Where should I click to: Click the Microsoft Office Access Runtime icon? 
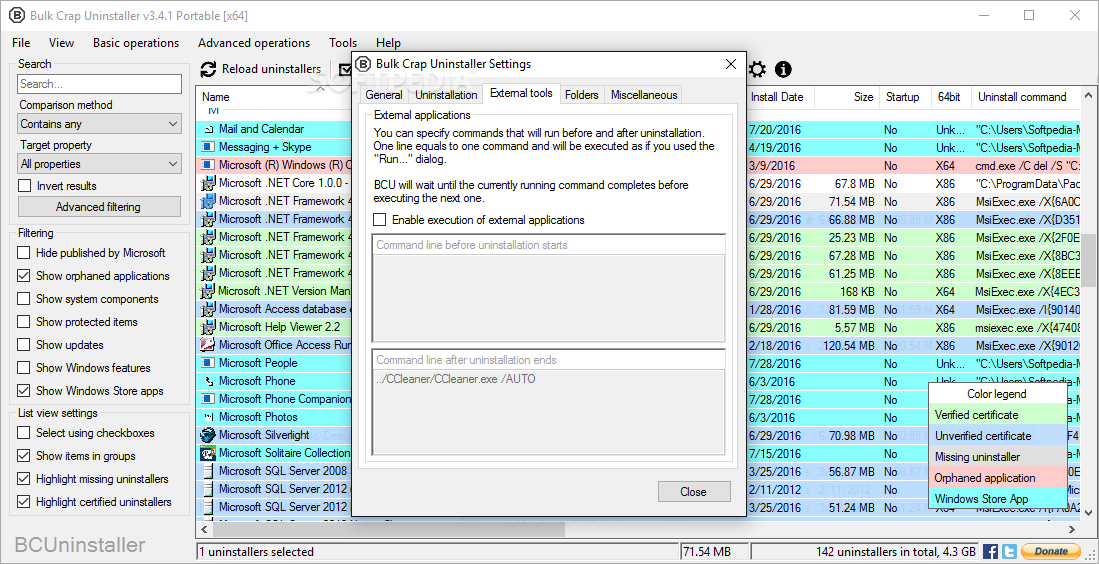coord(207,345)
